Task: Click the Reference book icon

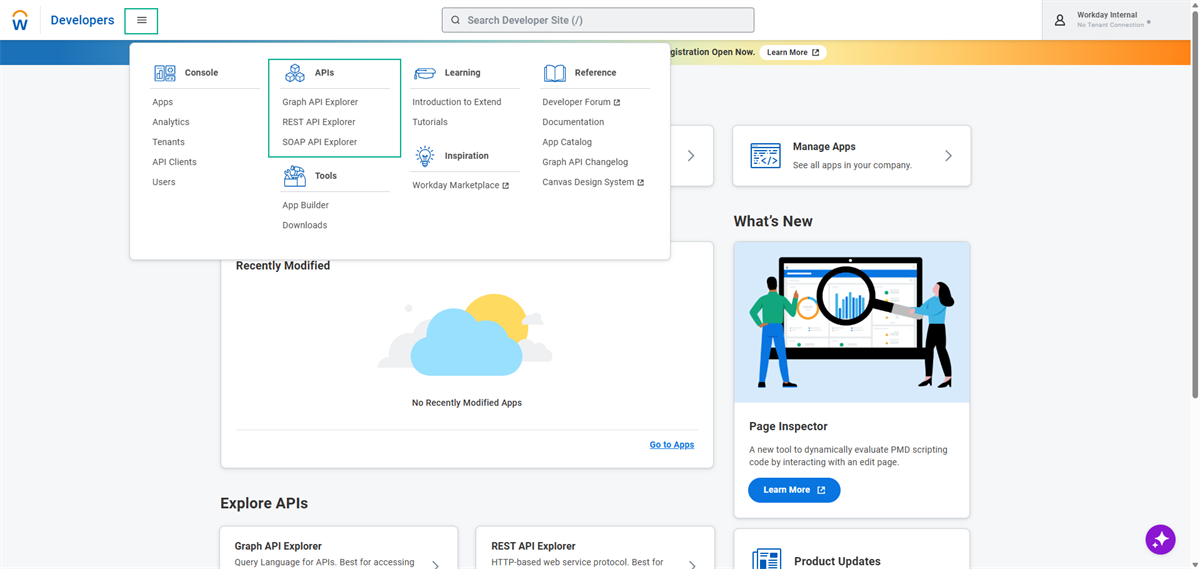Action: 555,73
